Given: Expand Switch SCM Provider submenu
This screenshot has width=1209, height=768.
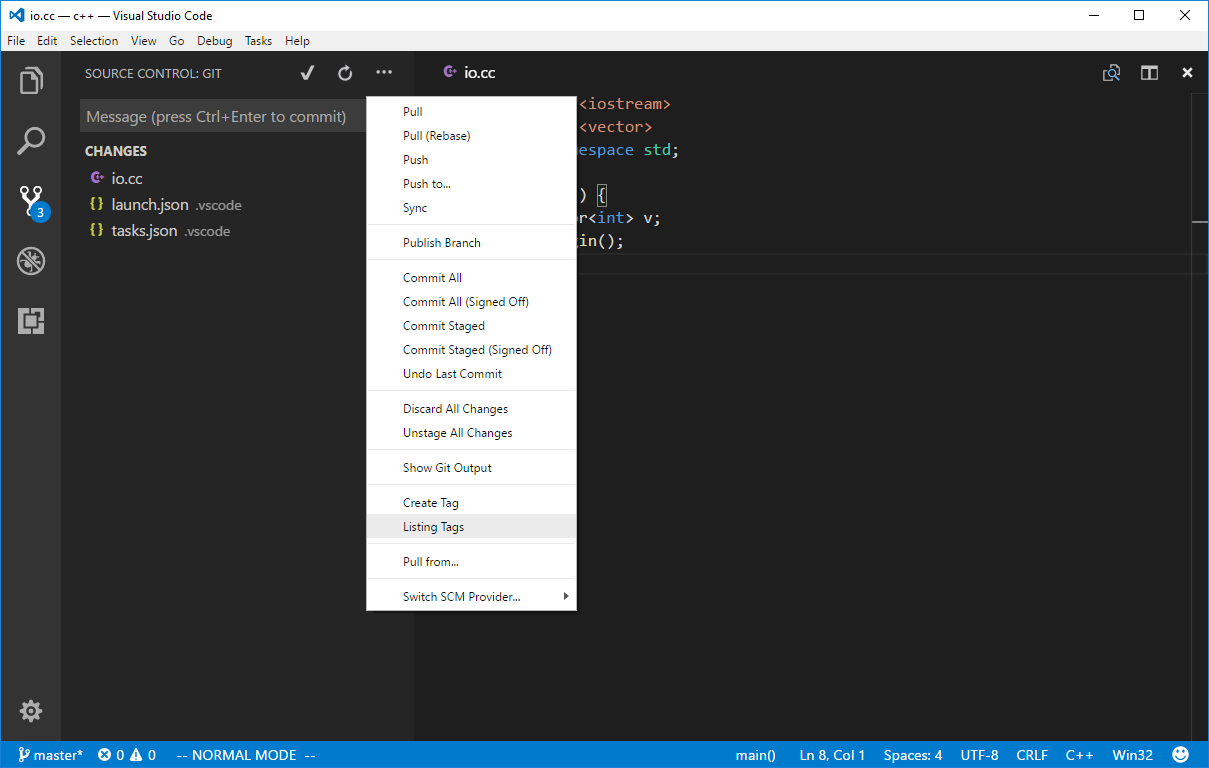Looking at the screenshot, I should point(471,597).
